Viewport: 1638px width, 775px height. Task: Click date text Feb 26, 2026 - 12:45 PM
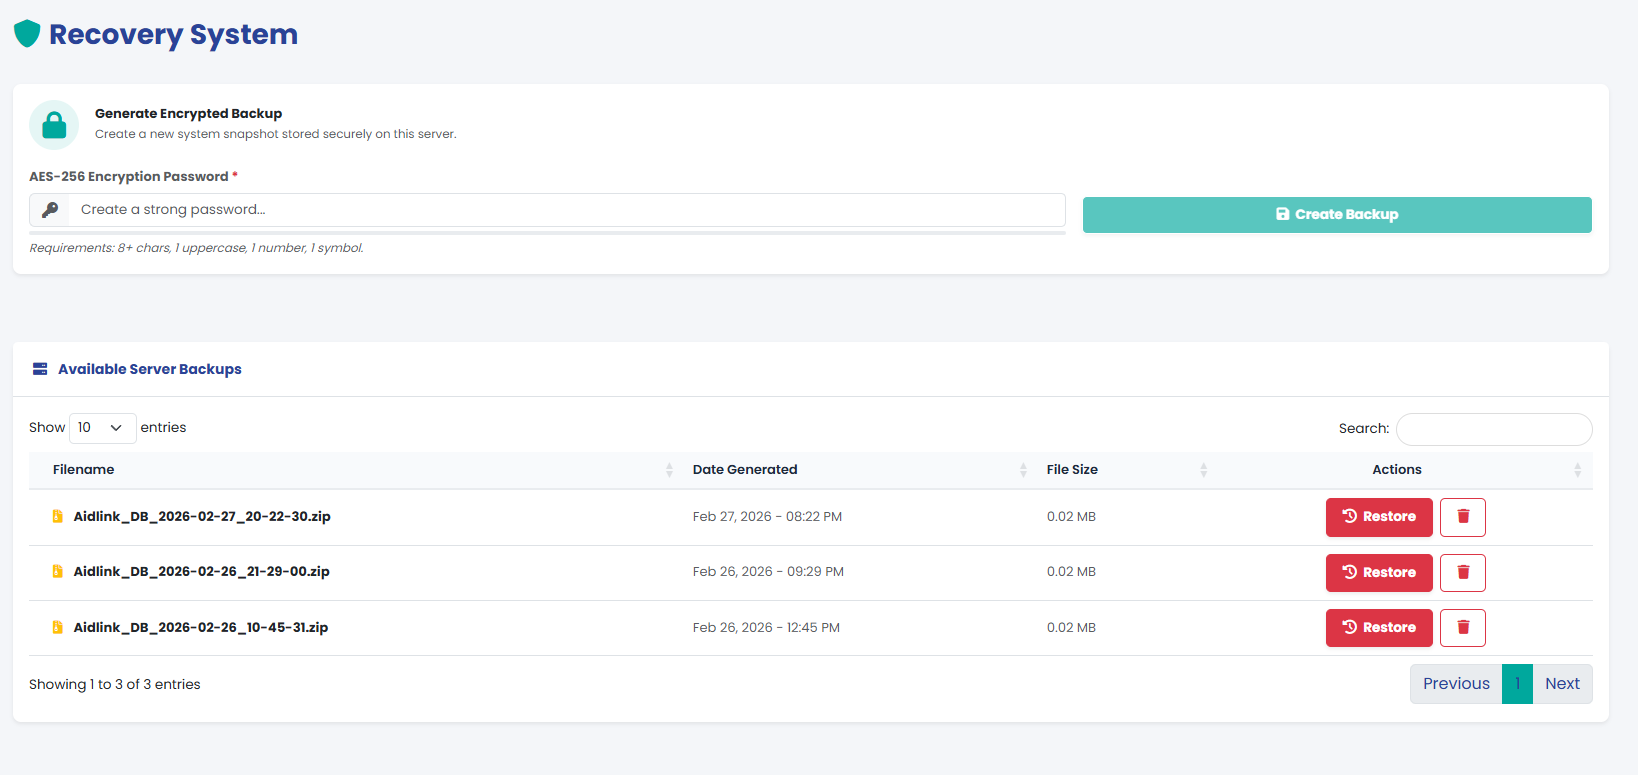click(766, 628)
